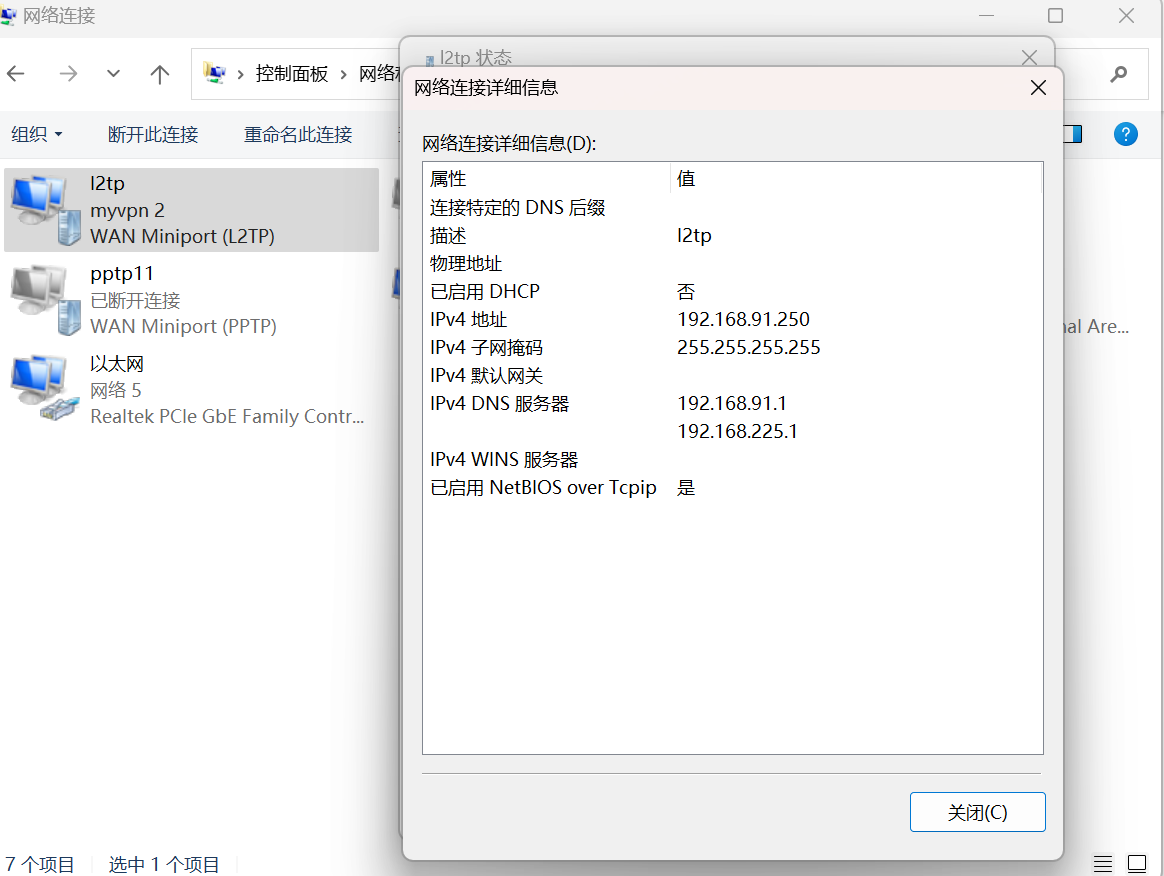Close the l2tp 状态 window behind
Screen dimensions: 1164x876
point(1029,57)
